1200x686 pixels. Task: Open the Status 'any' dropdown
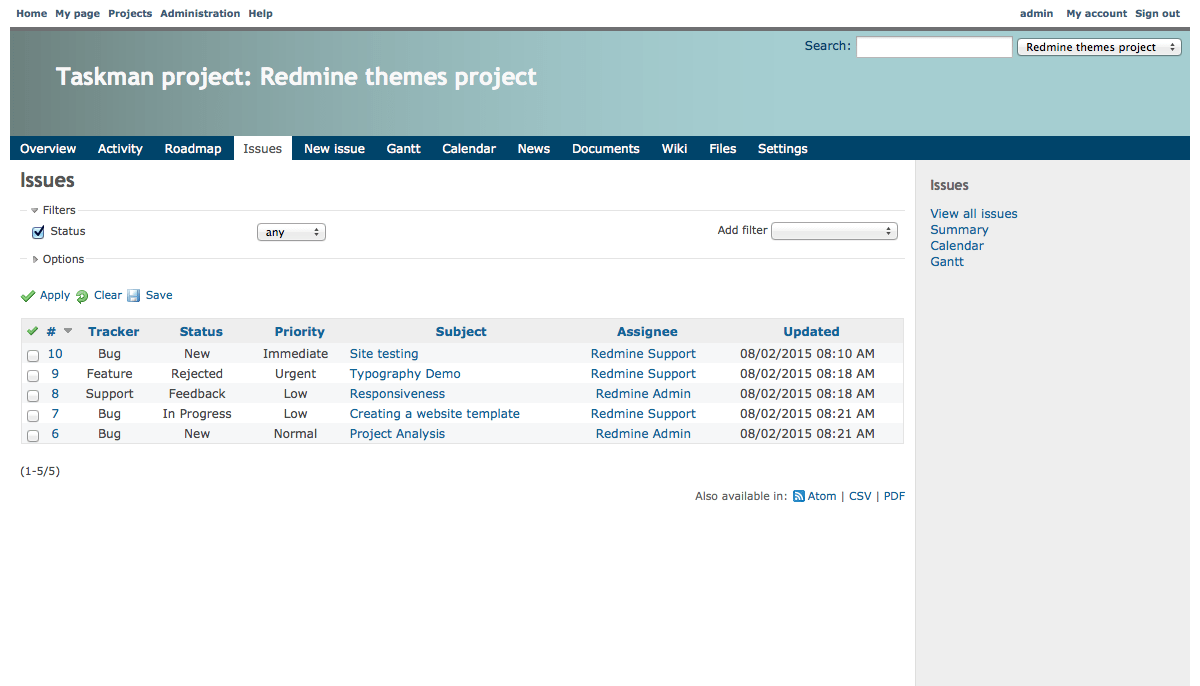coord(292,232)
